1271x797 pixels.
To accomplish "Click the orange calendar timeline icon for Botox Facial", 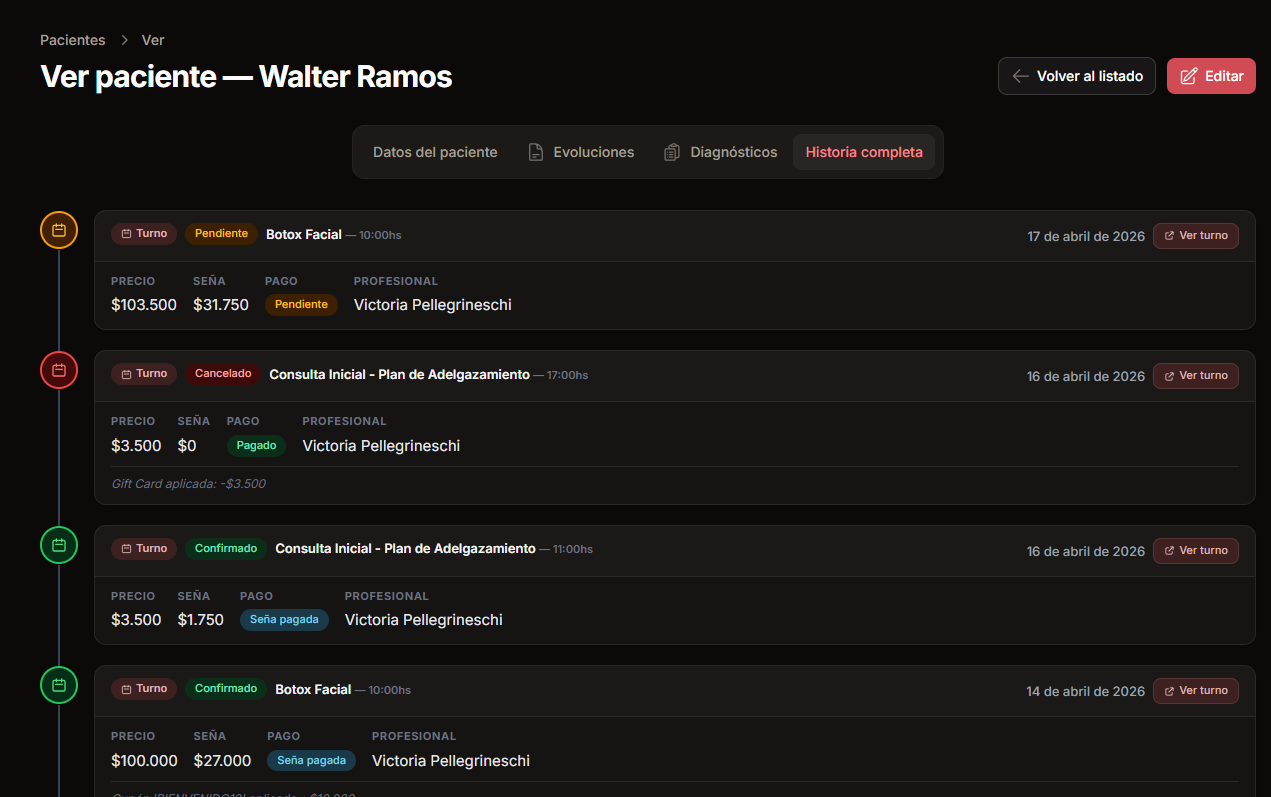I will point(59,230).
